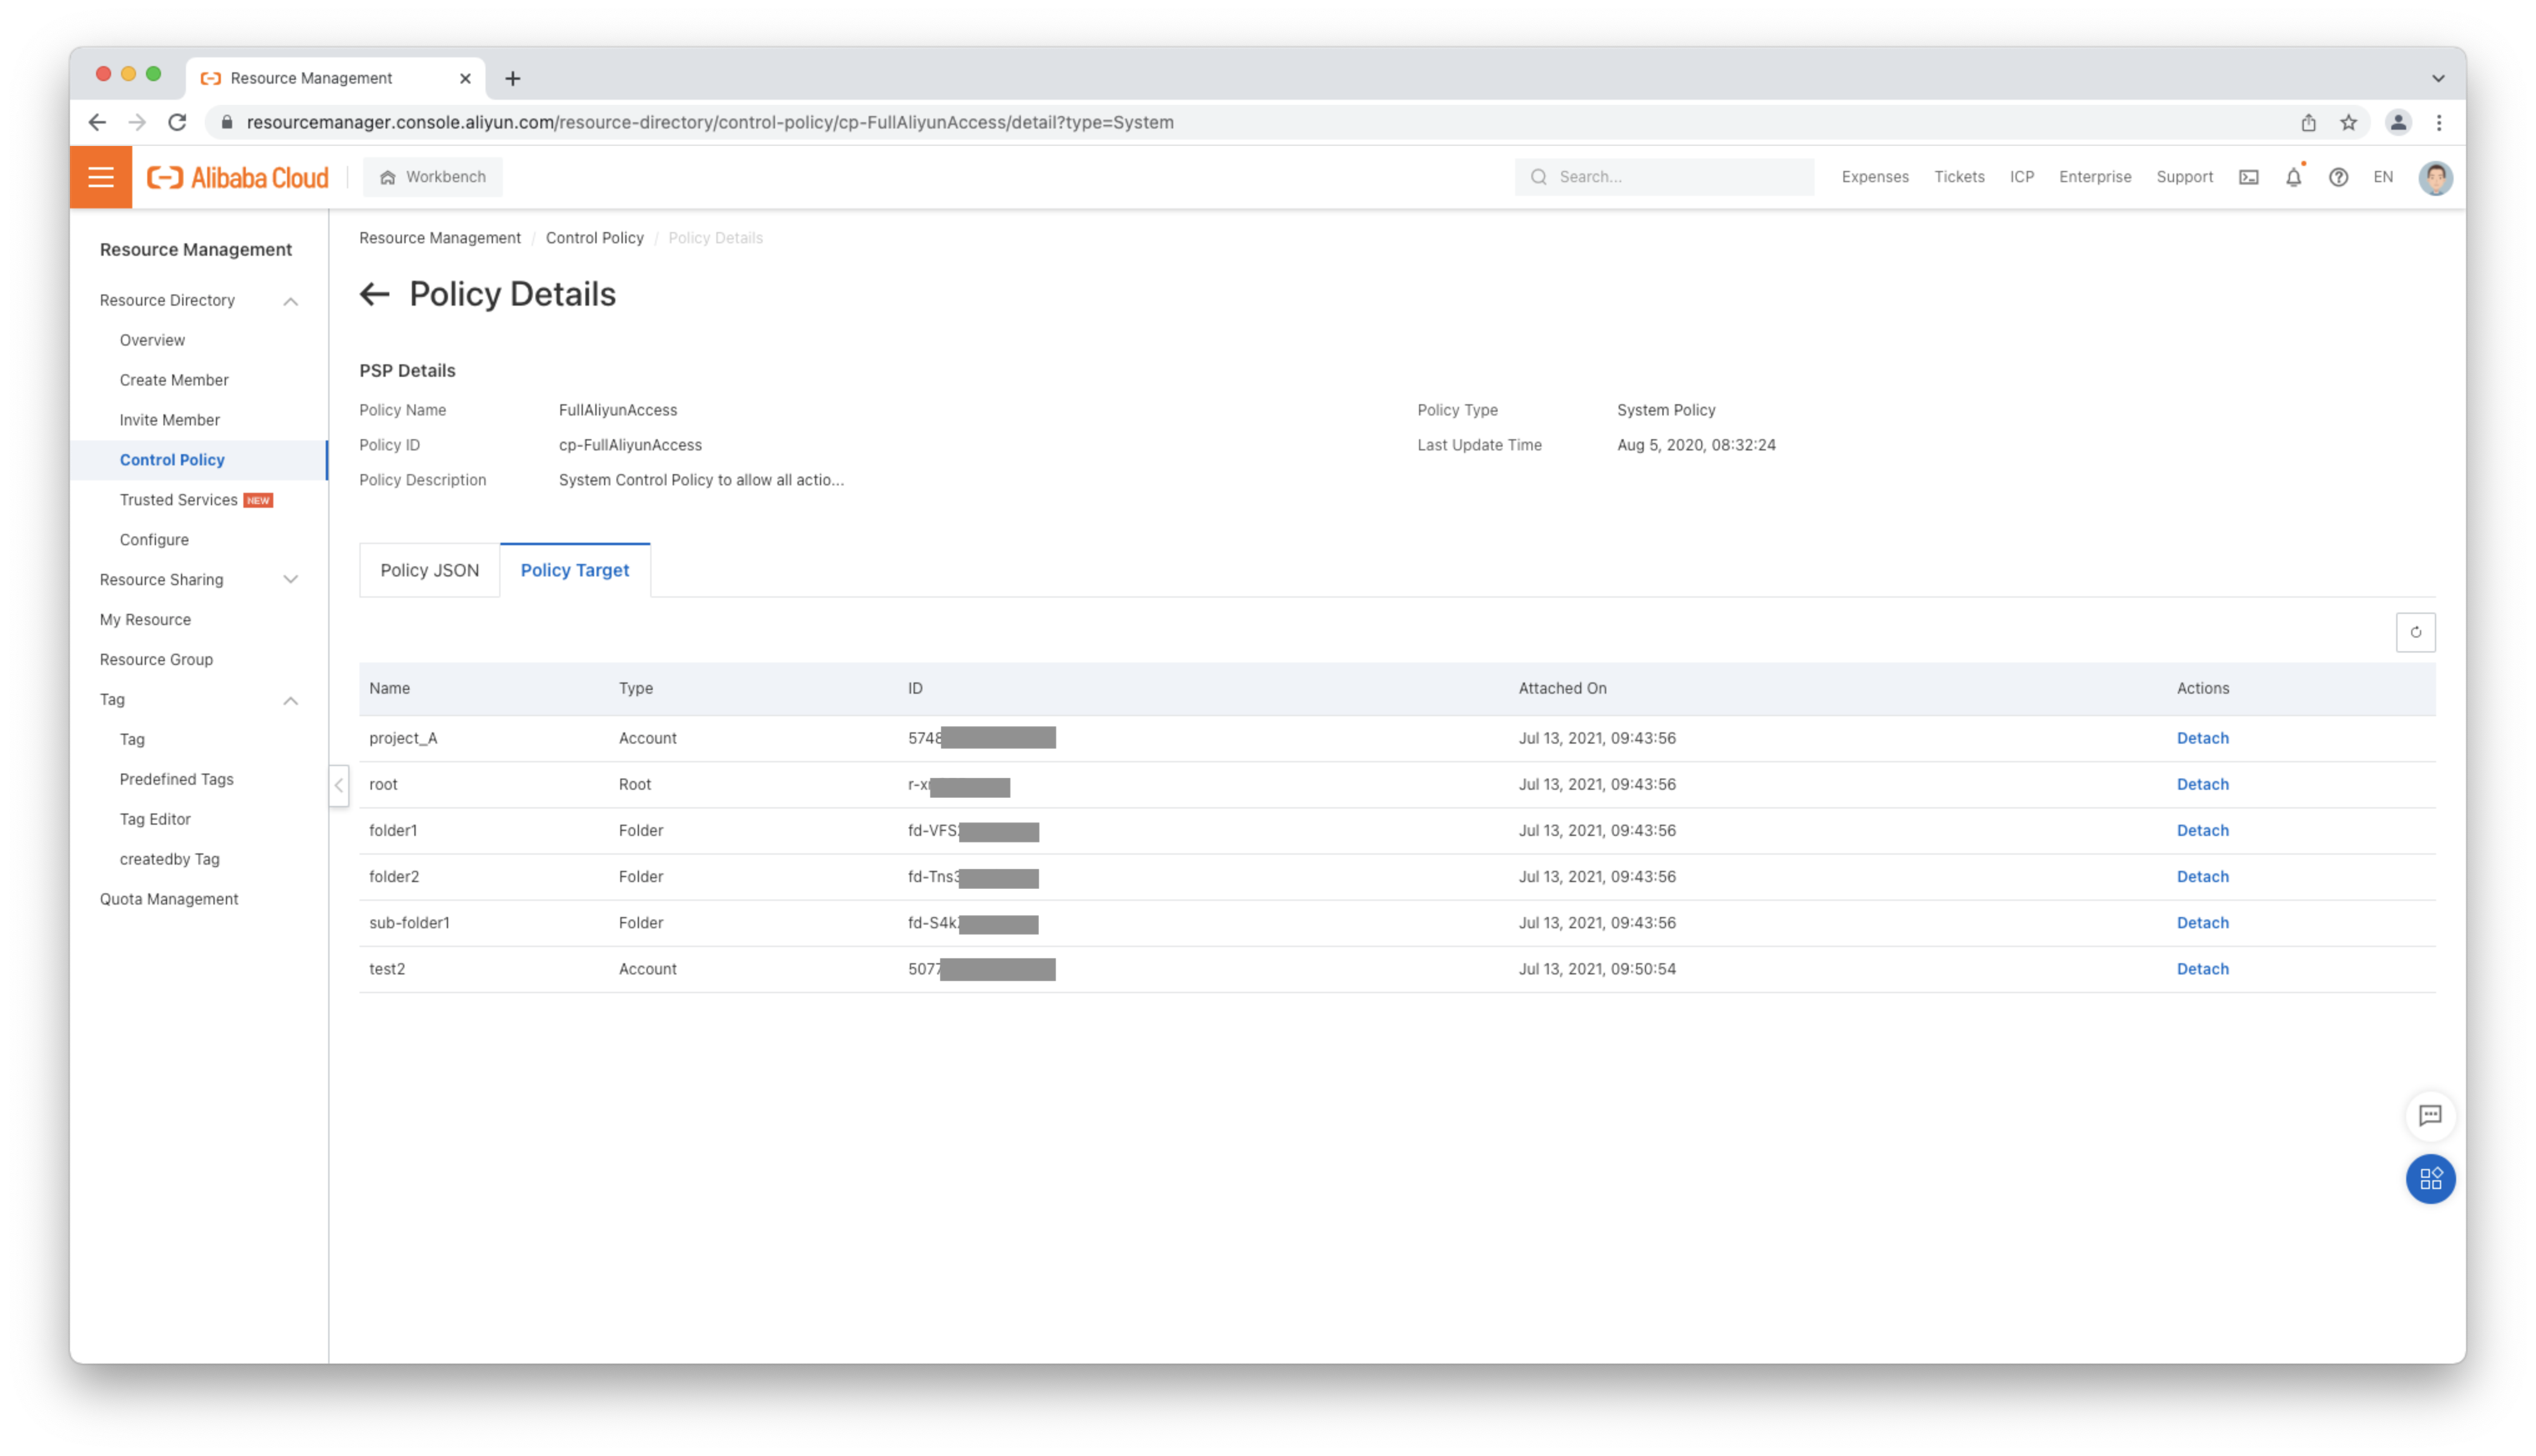Expand the Resource Sharing section
Image resolution: width=2536 pixels, height=1456 pixels.
[290, 580]
